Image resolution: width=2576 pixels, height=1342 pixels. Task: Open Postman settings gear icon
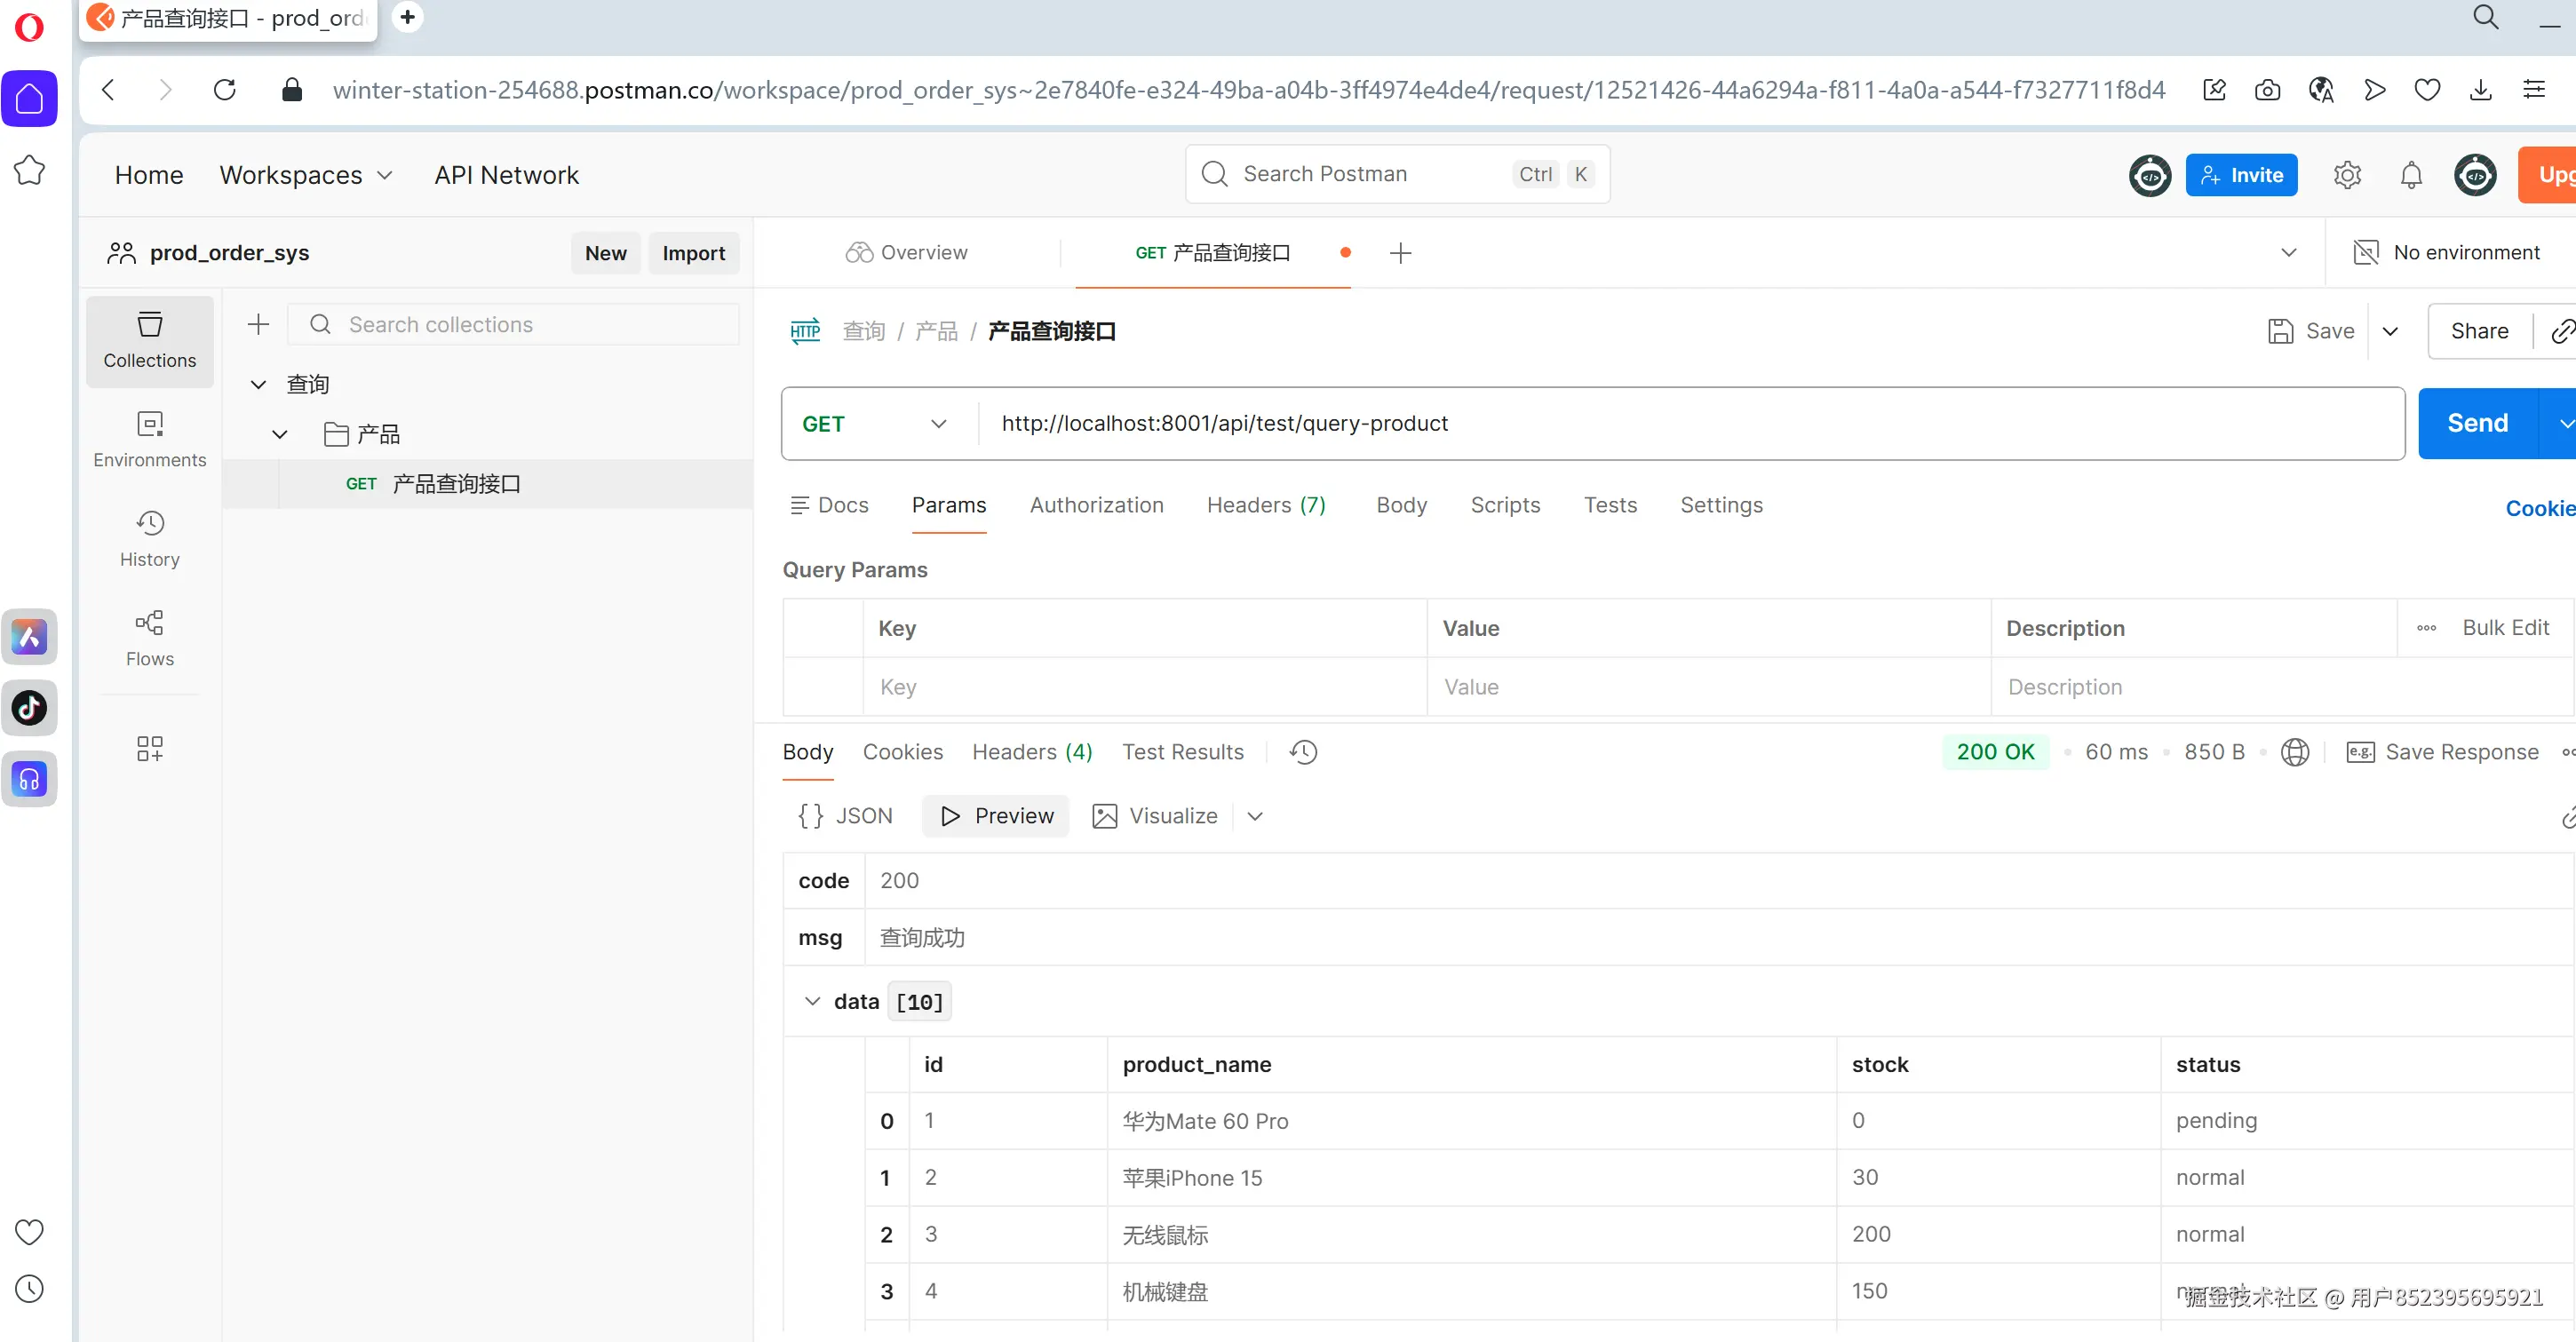pos(2346,175)
